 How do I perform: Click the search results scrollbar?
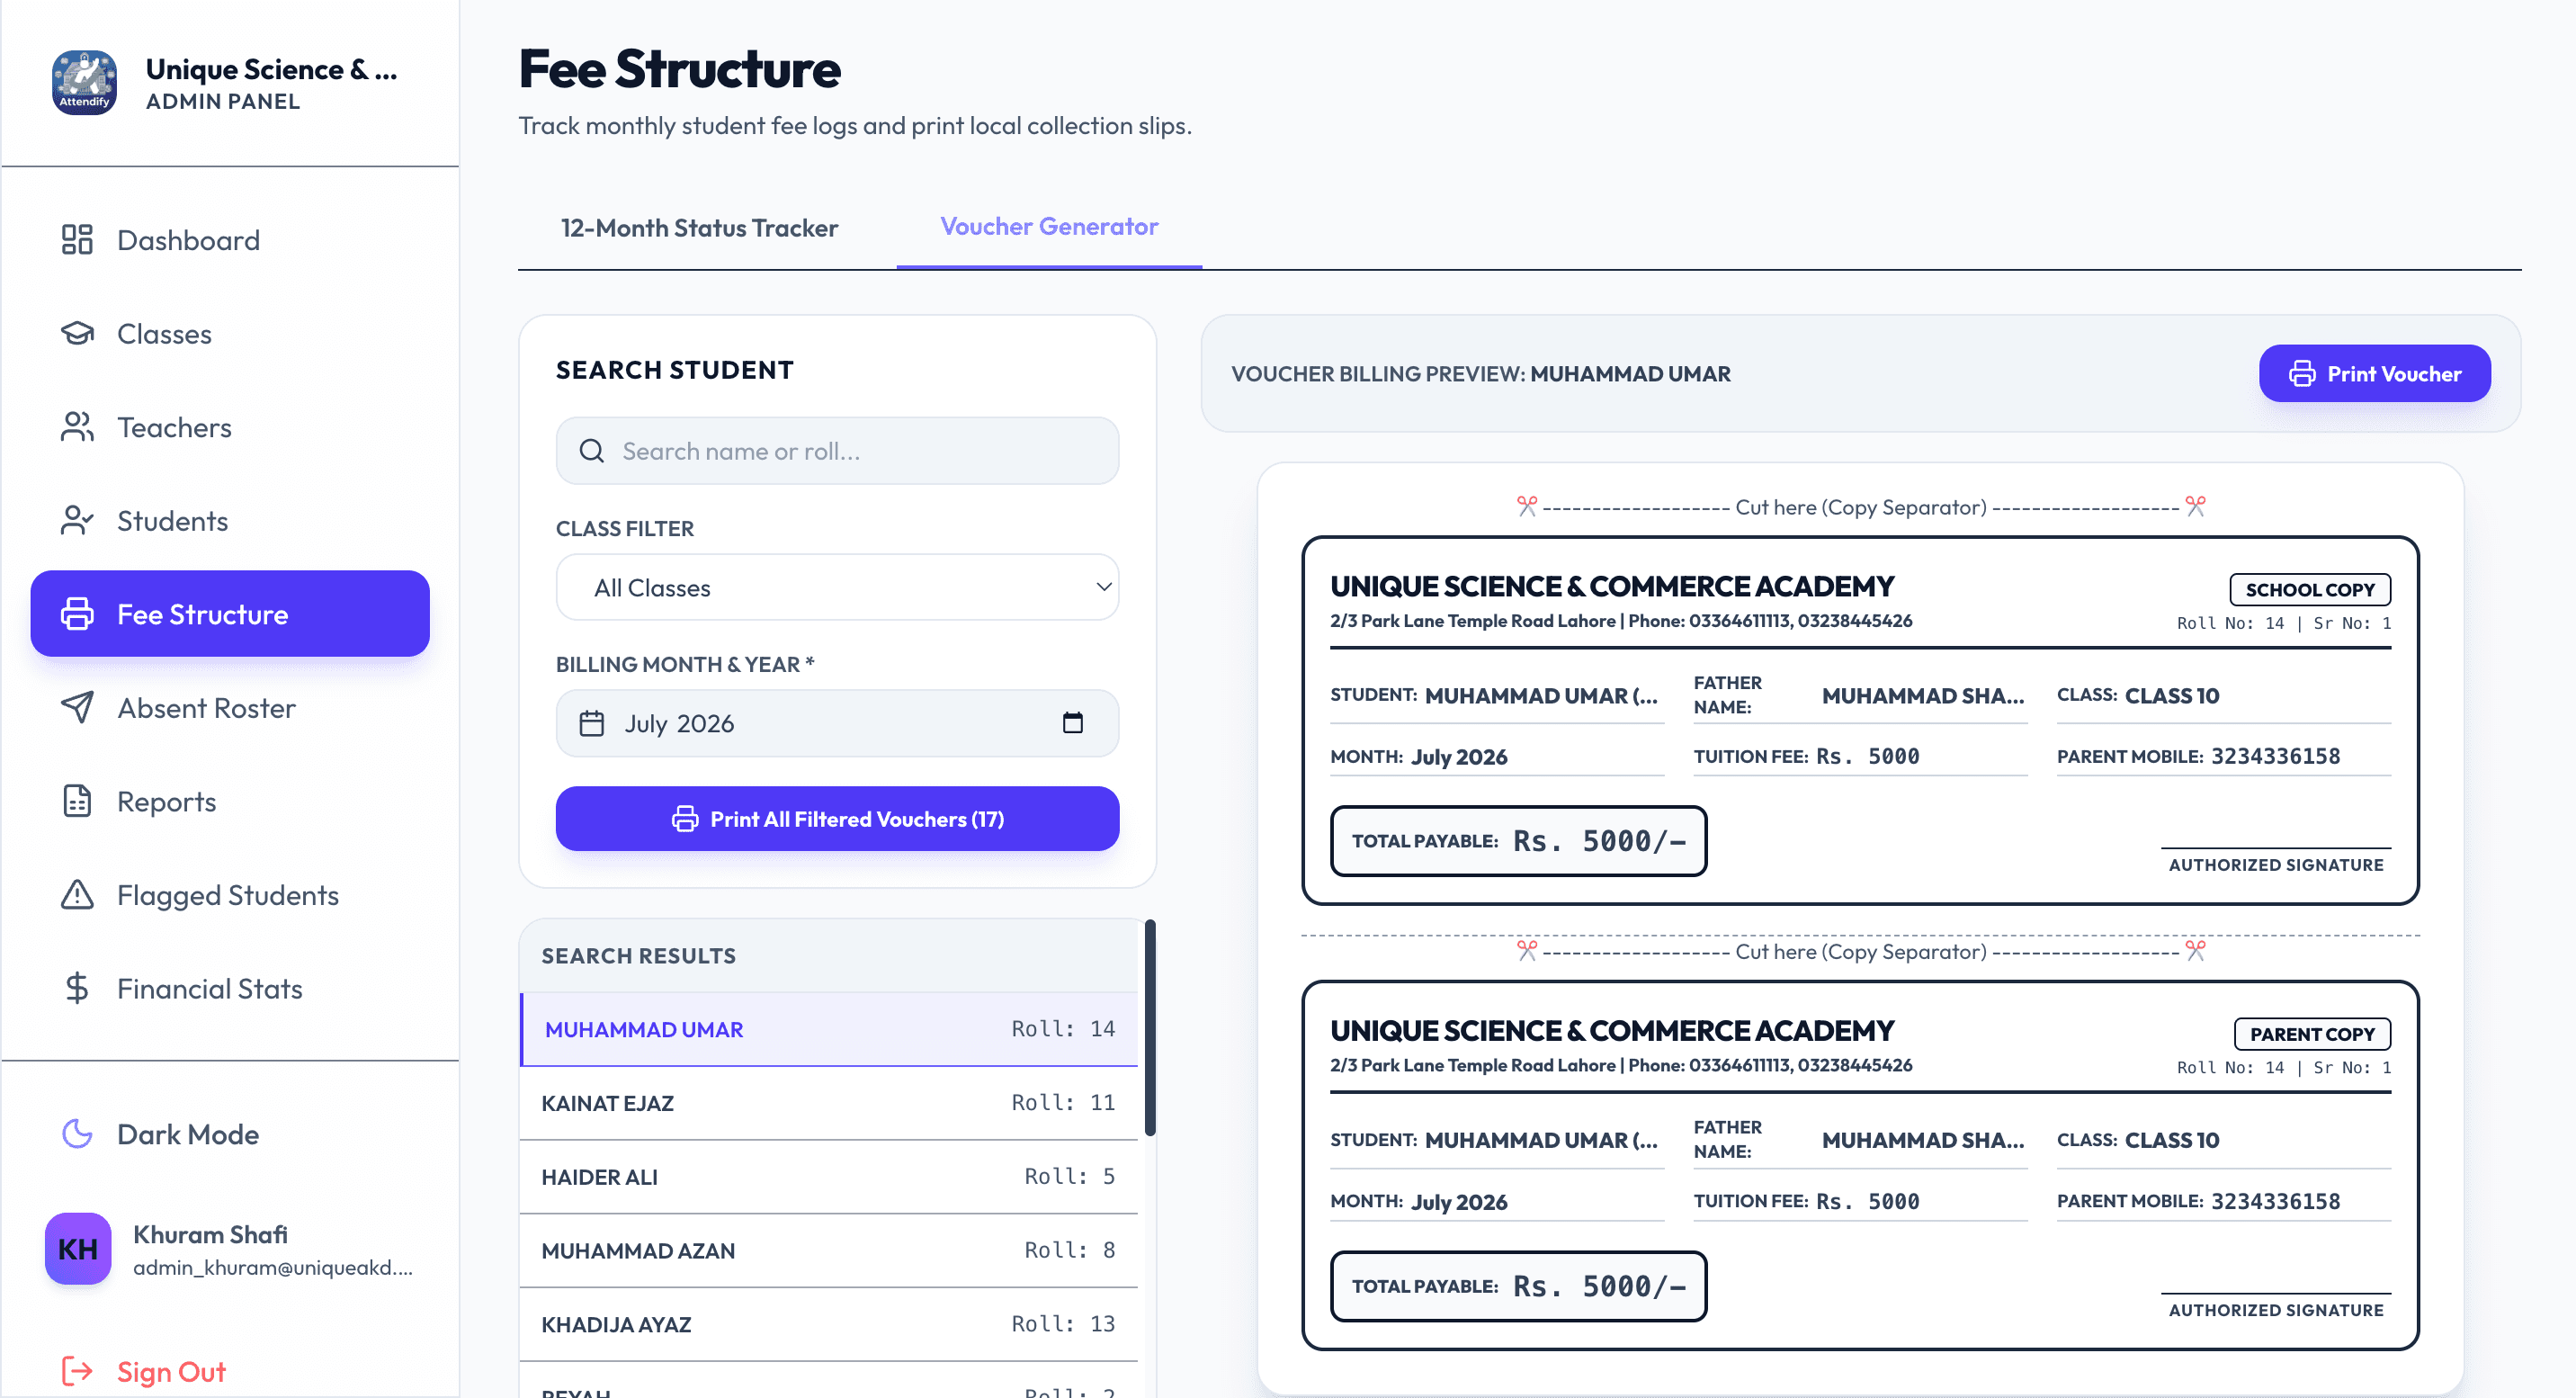tap(1150, 1027)
